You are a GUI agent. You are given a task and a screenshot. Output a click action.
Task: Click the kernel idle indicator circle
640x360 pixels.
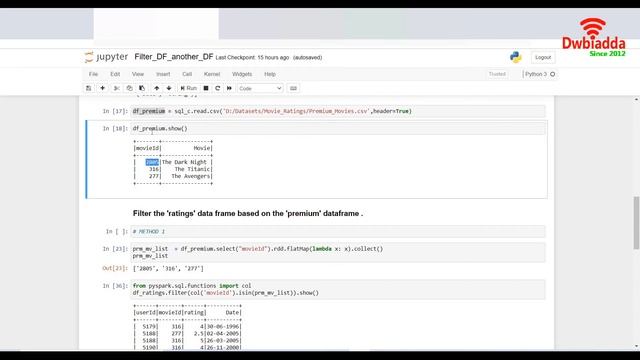click(553, 74)
